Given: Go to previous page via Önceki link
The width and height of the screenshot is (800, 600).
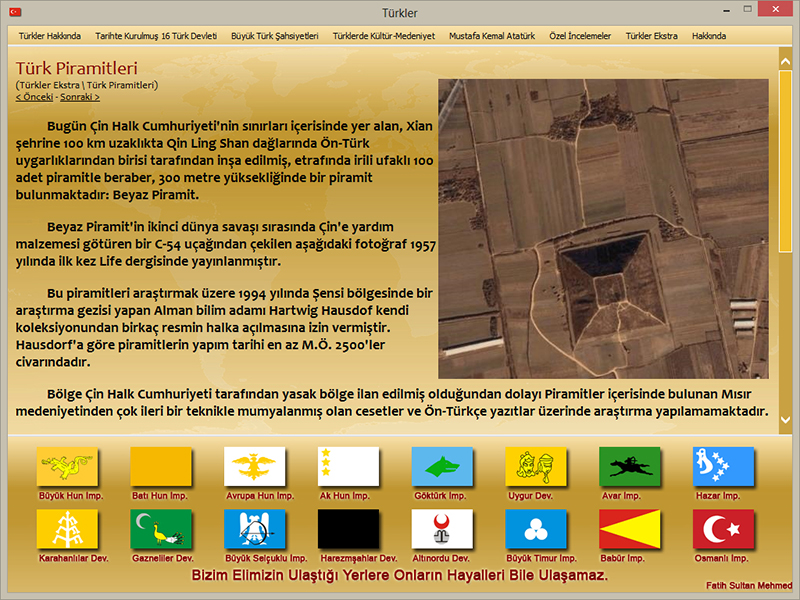Looking at the screenshot, I should (34, 97).
